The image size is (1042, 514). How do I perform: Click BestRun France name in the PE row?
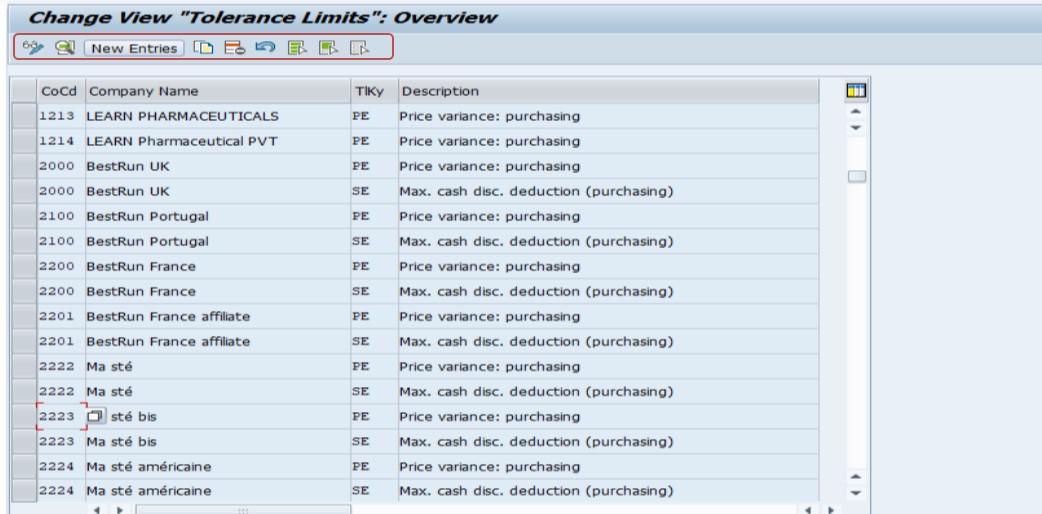click(x=218, y=267)
